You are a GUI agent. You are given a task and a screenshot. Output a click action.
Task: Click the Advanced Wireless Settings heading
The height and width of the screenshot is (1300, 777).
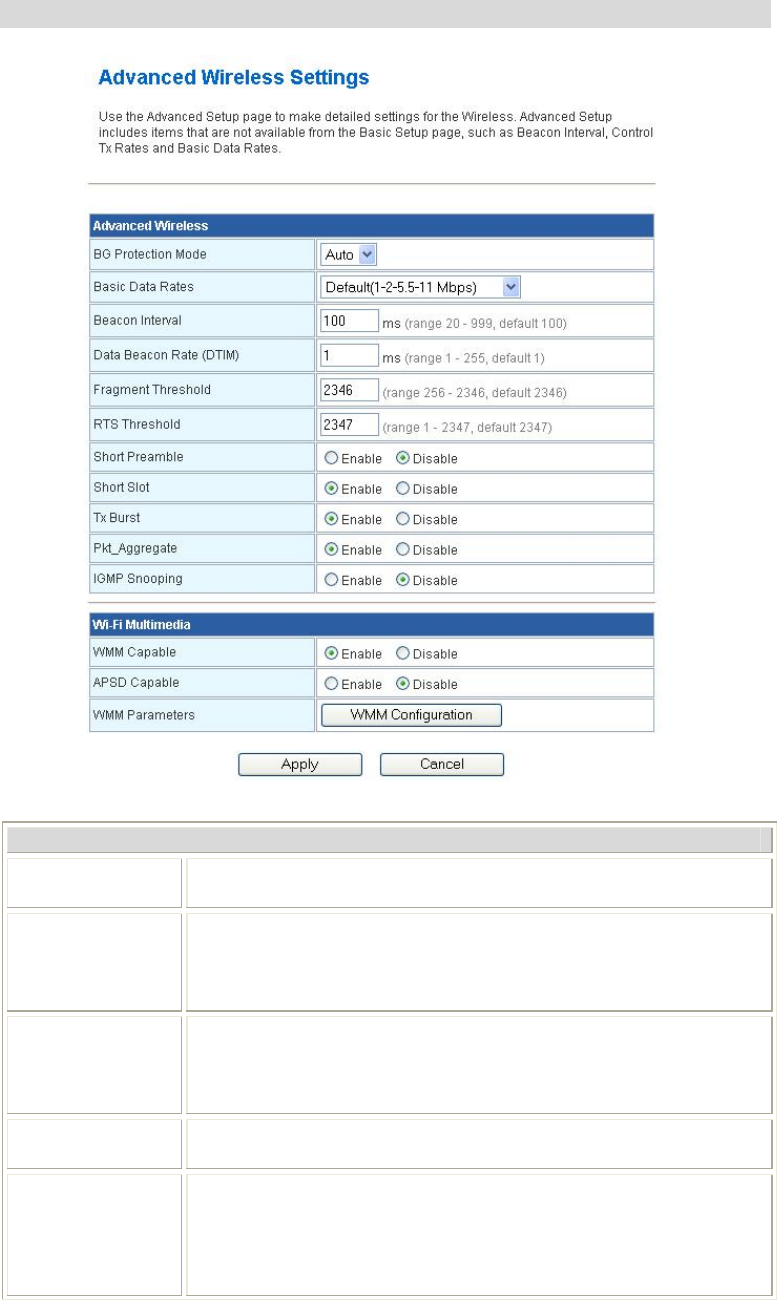[x=234, y=76]
